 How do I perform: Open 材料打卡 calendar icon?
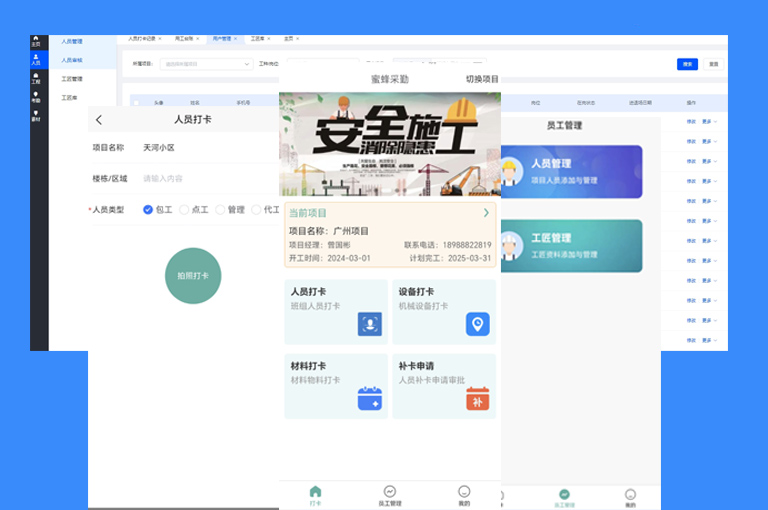coord(370,398)
